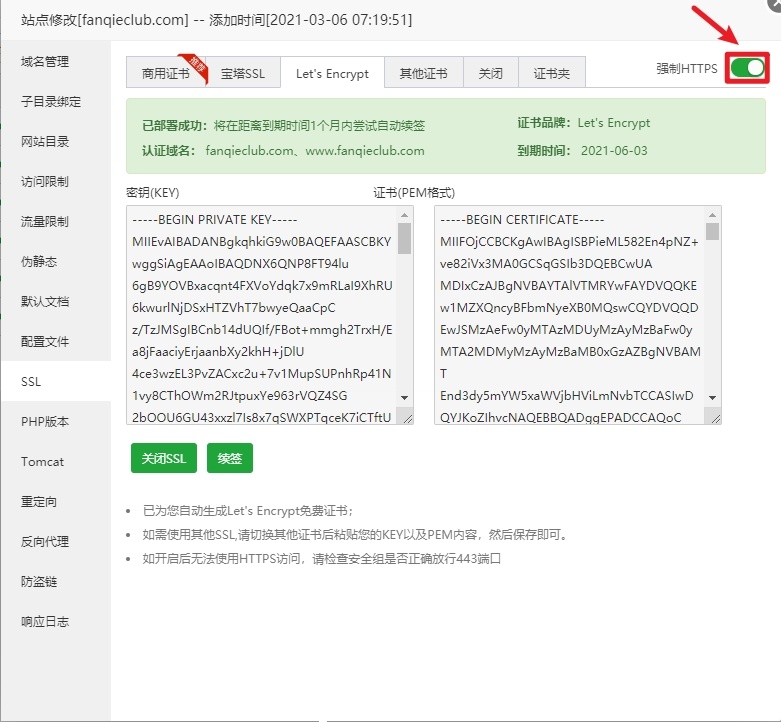Click the 推荐 ribbon badge on 商用证书
781x722 pixels.
click(x=194, y=67)
